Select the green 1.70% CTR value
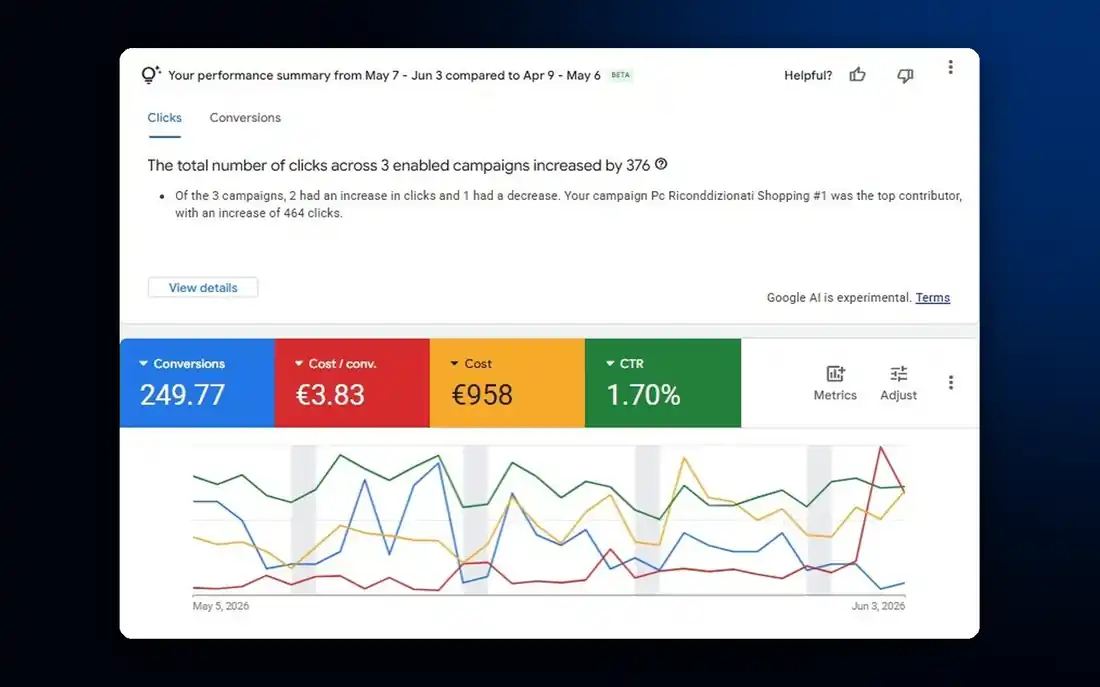 pos(643,395)
